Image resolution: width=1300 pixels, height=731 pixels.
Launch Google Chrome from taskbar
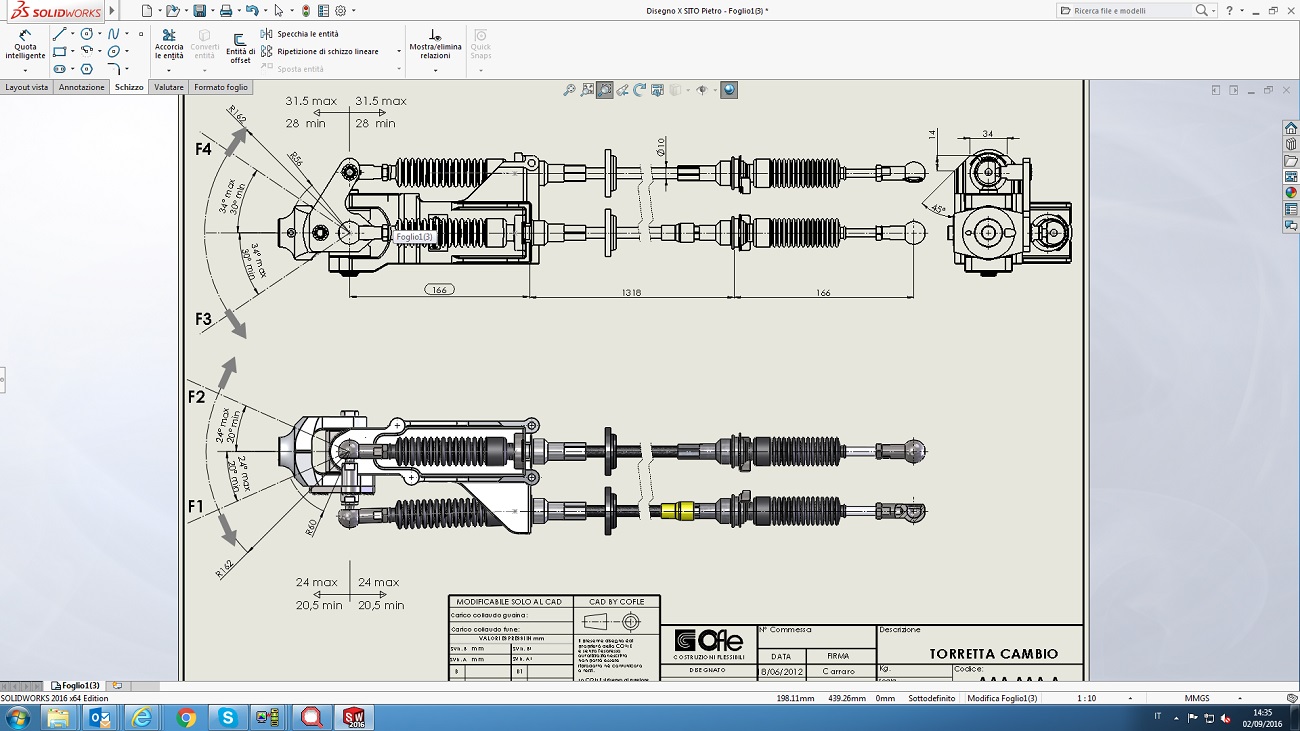pyautogui.click(x=186, y=718)
